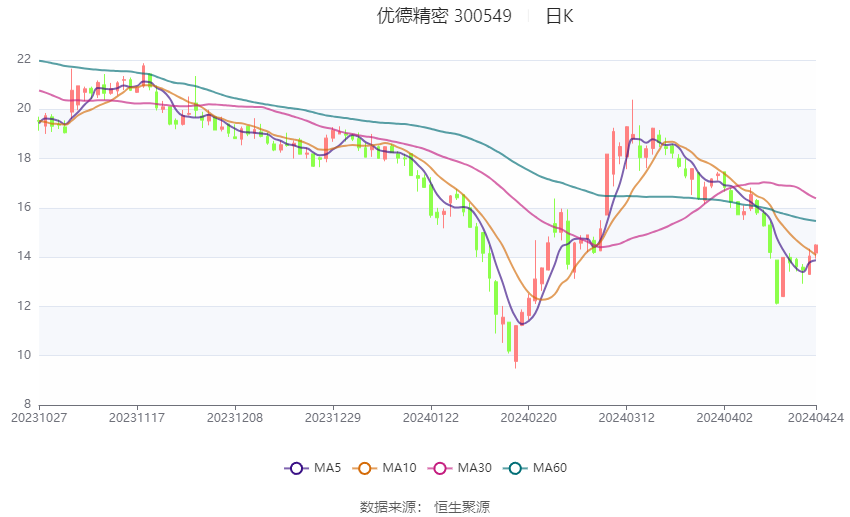Toggle the MA60 legend circle marker
The width and height of the screenshot is (850, 517).
(515, 468)
